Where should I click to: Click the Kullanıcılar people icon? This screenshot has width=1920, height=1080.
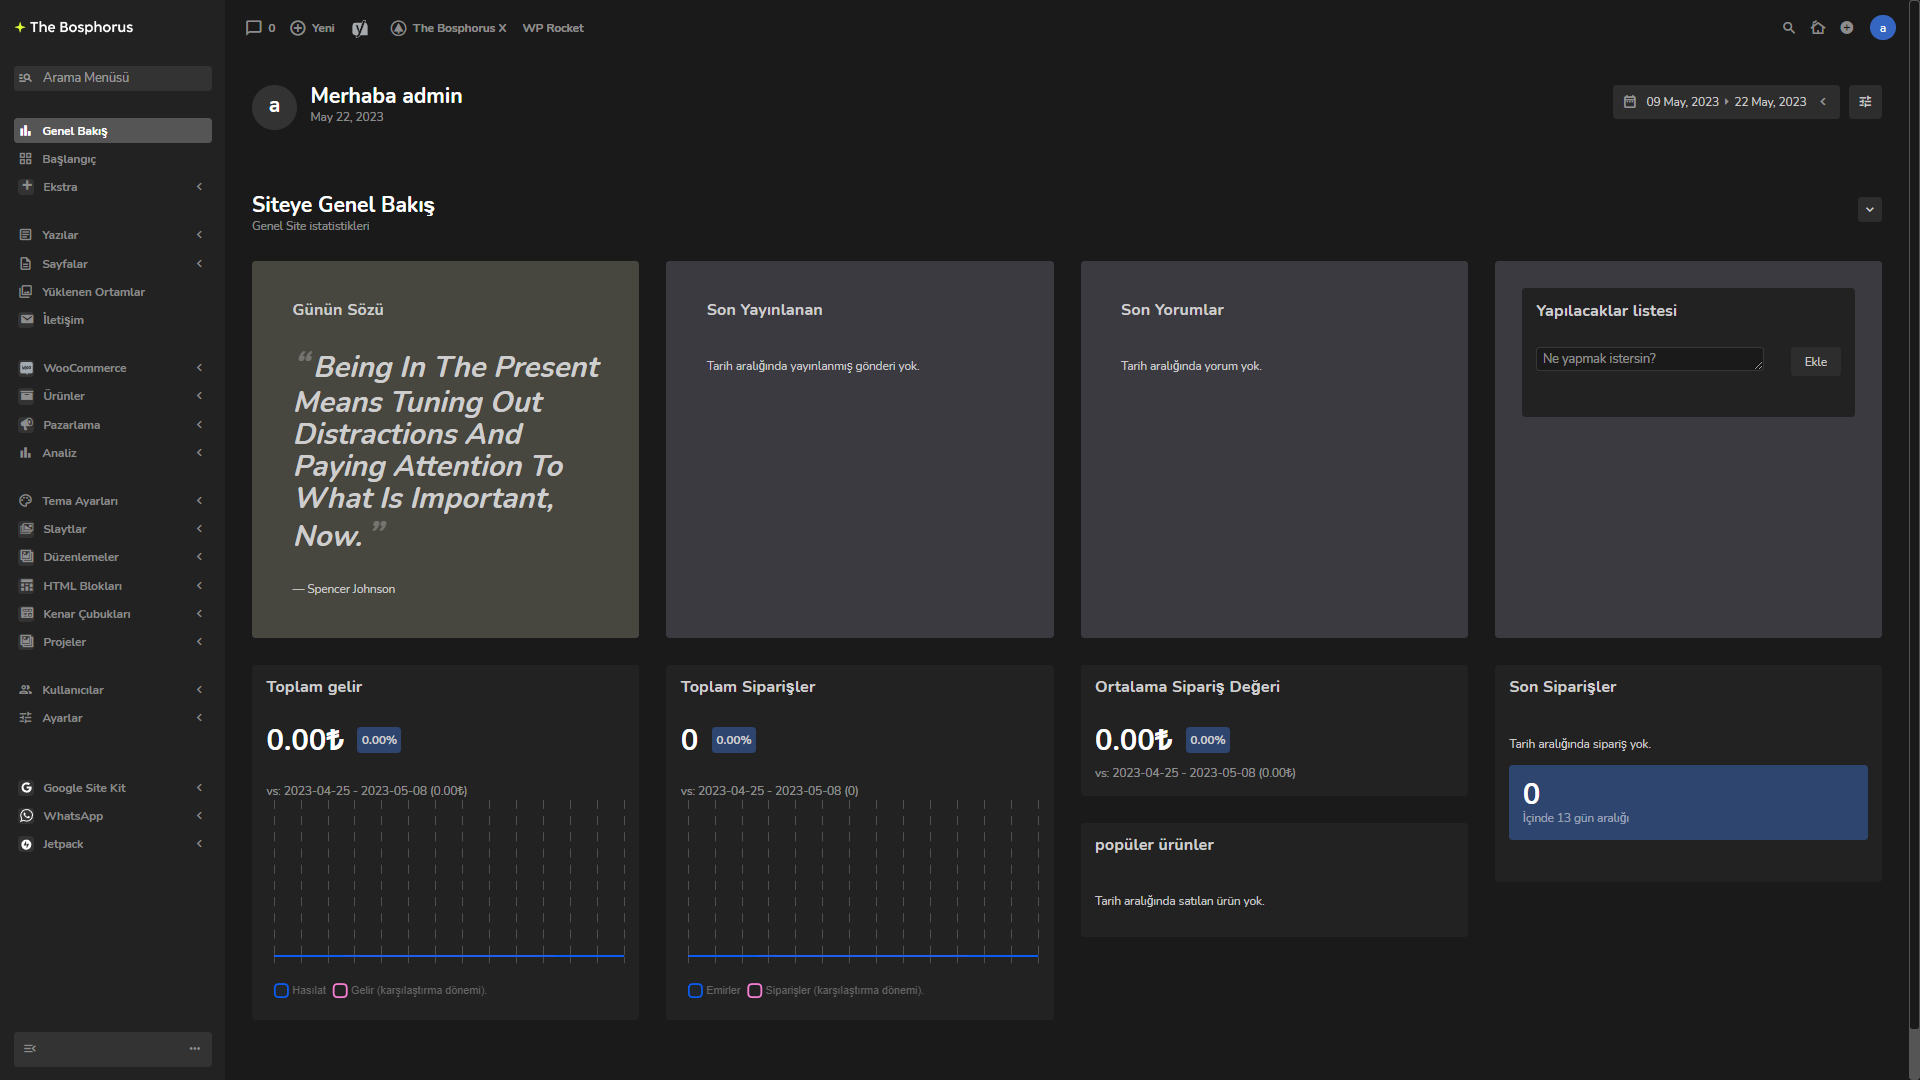[26, 690]
